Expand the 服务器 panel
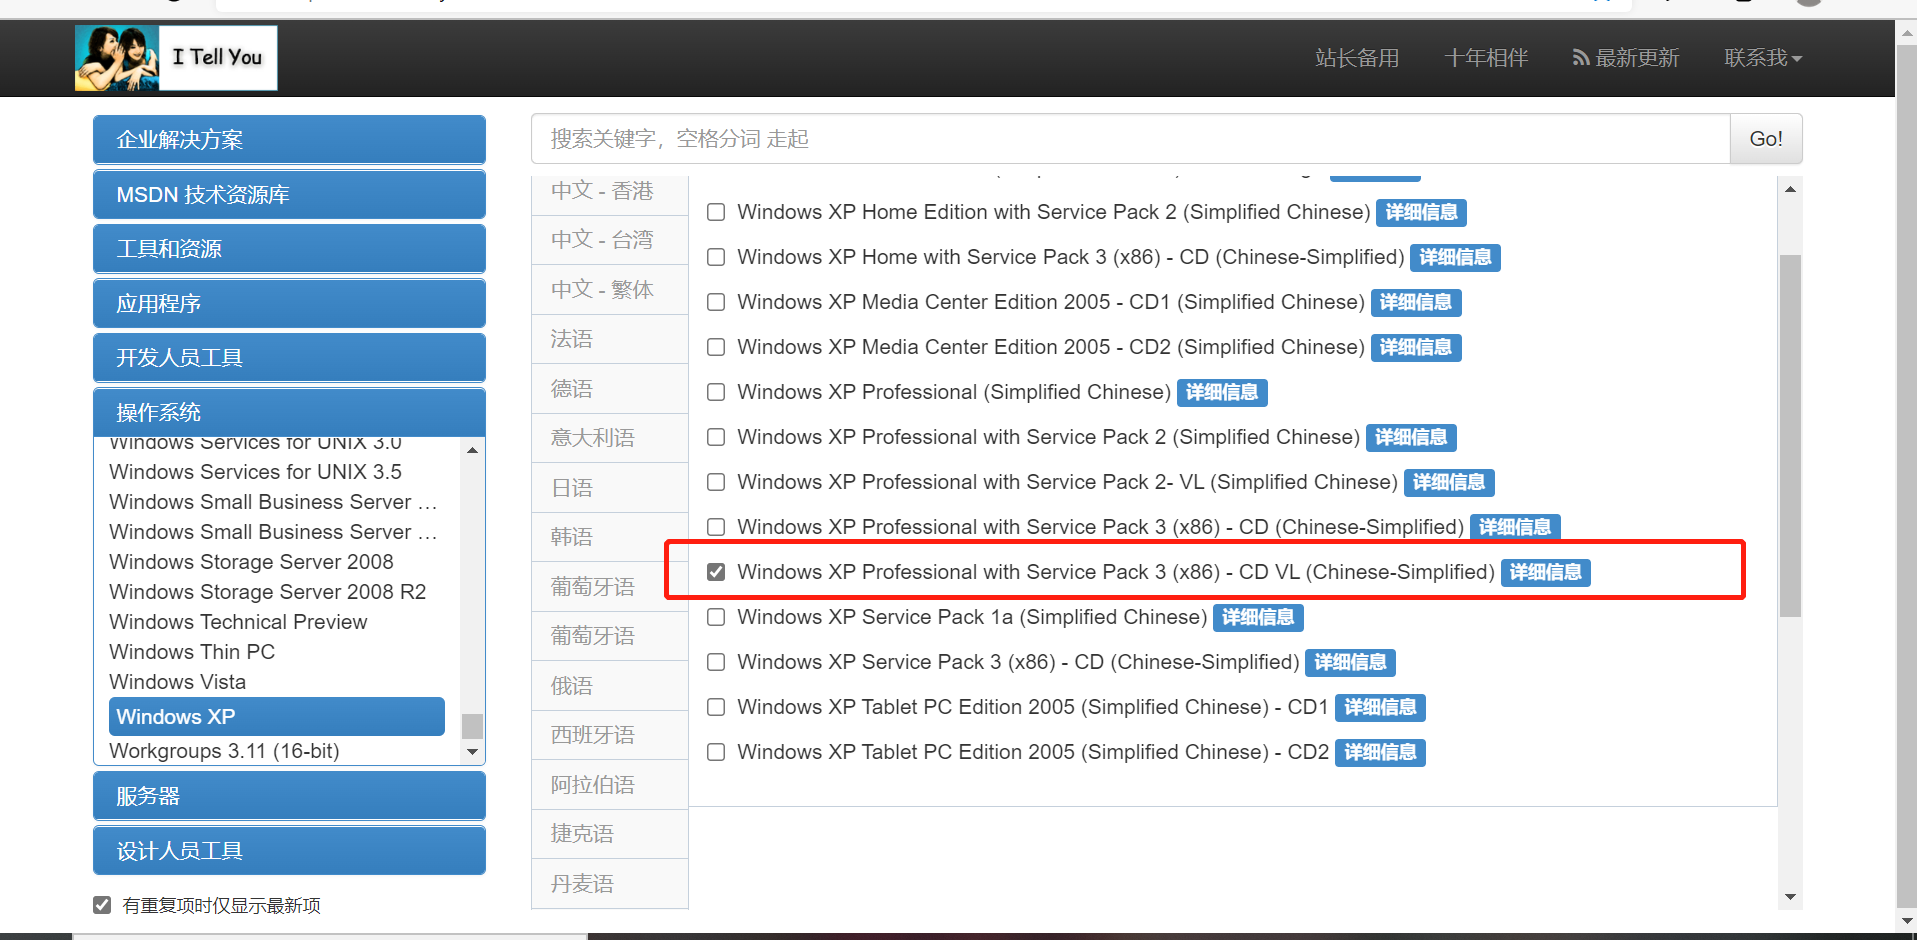 tap(289, 796)
